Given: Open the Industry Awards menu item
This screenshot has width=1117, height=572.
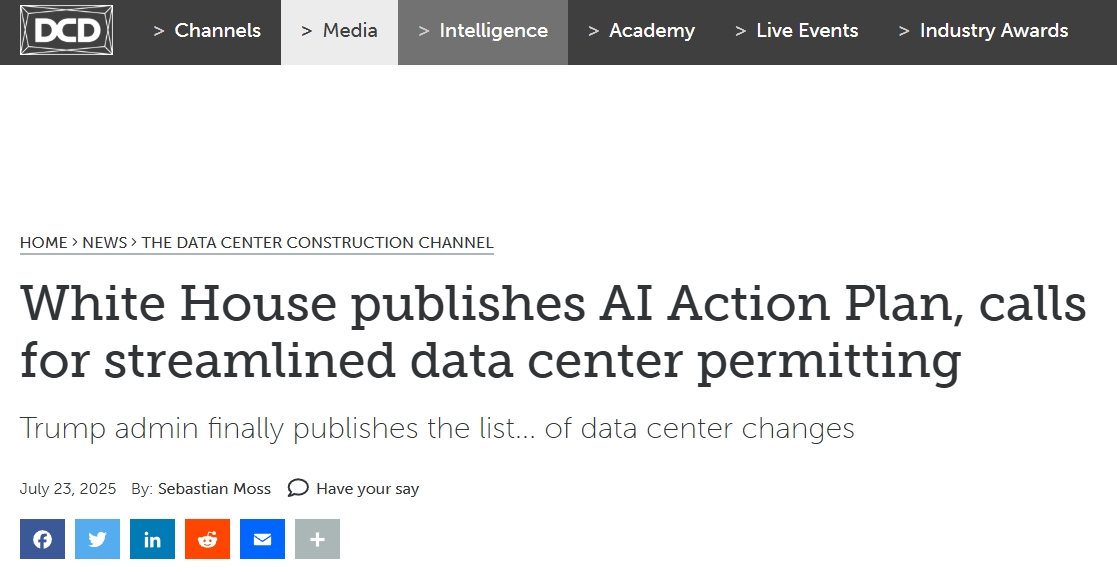Looking at the screenshot, I should (x=984, y=31).
